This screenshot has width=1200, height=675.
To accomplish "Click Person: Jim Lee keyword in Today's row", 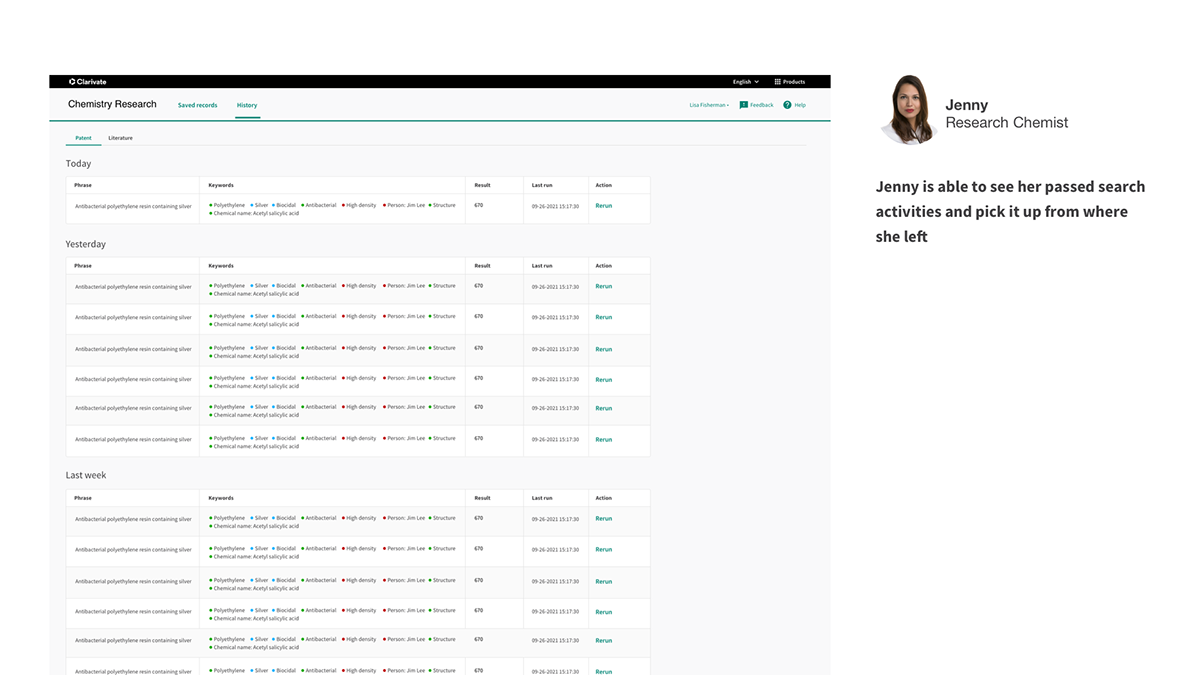I will tap(404, 205).
